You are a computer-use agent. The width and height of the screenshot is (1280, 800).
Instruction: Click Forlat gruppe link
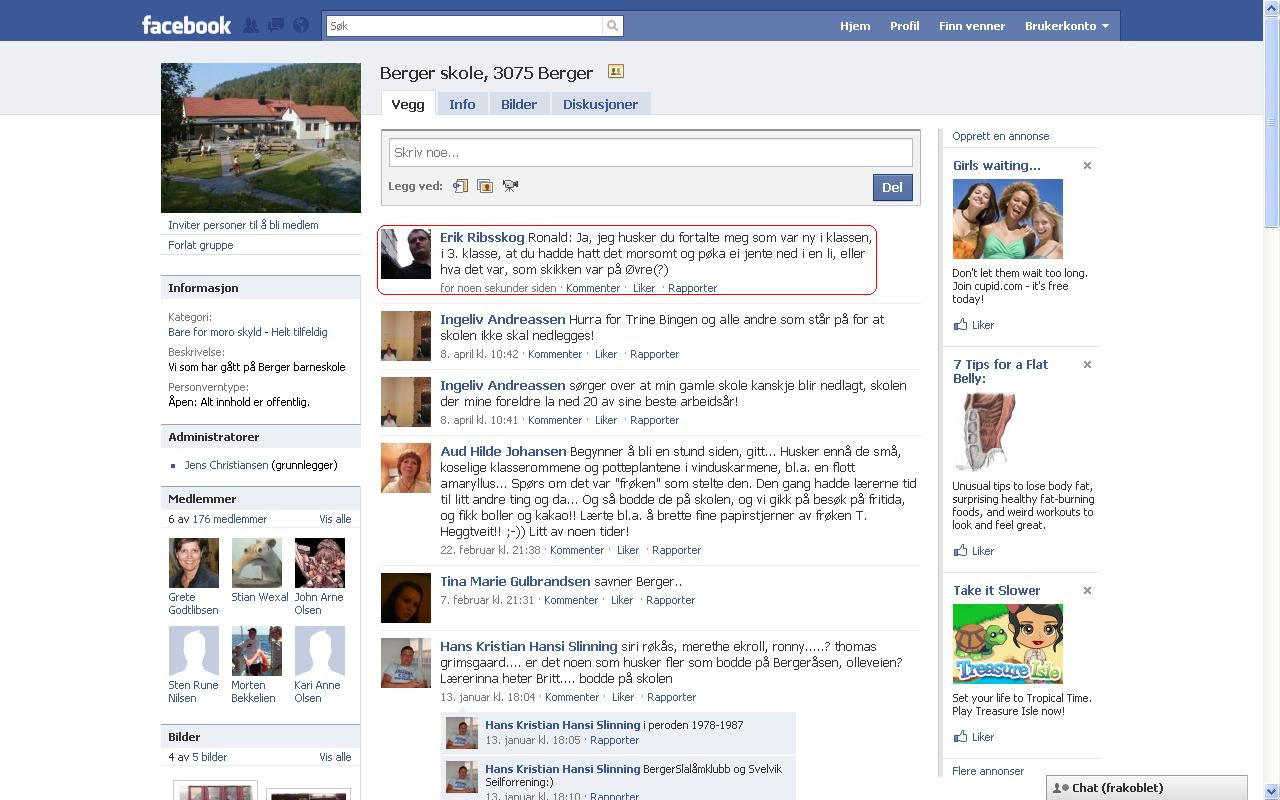pyautogui.click(x=200, y=245)
